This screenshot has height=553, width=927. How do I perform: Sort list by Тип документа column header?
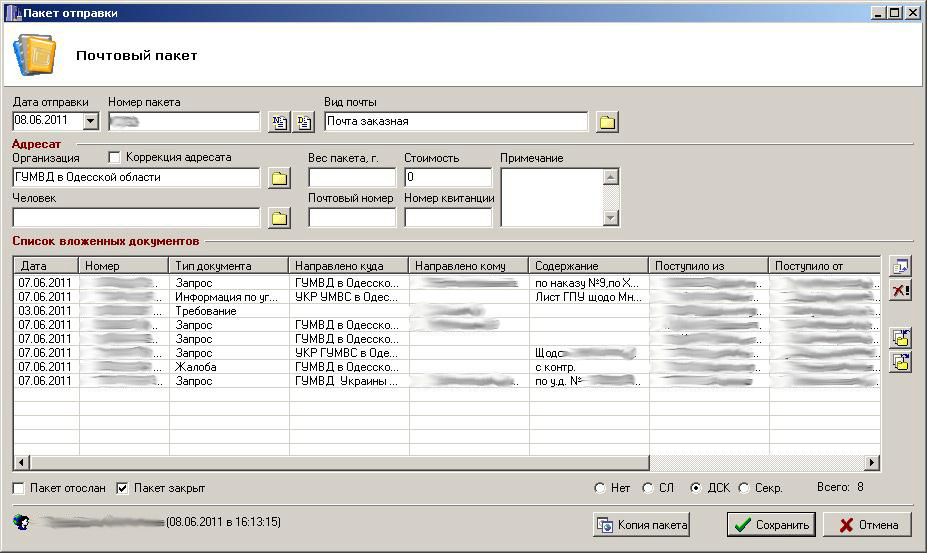229,266
